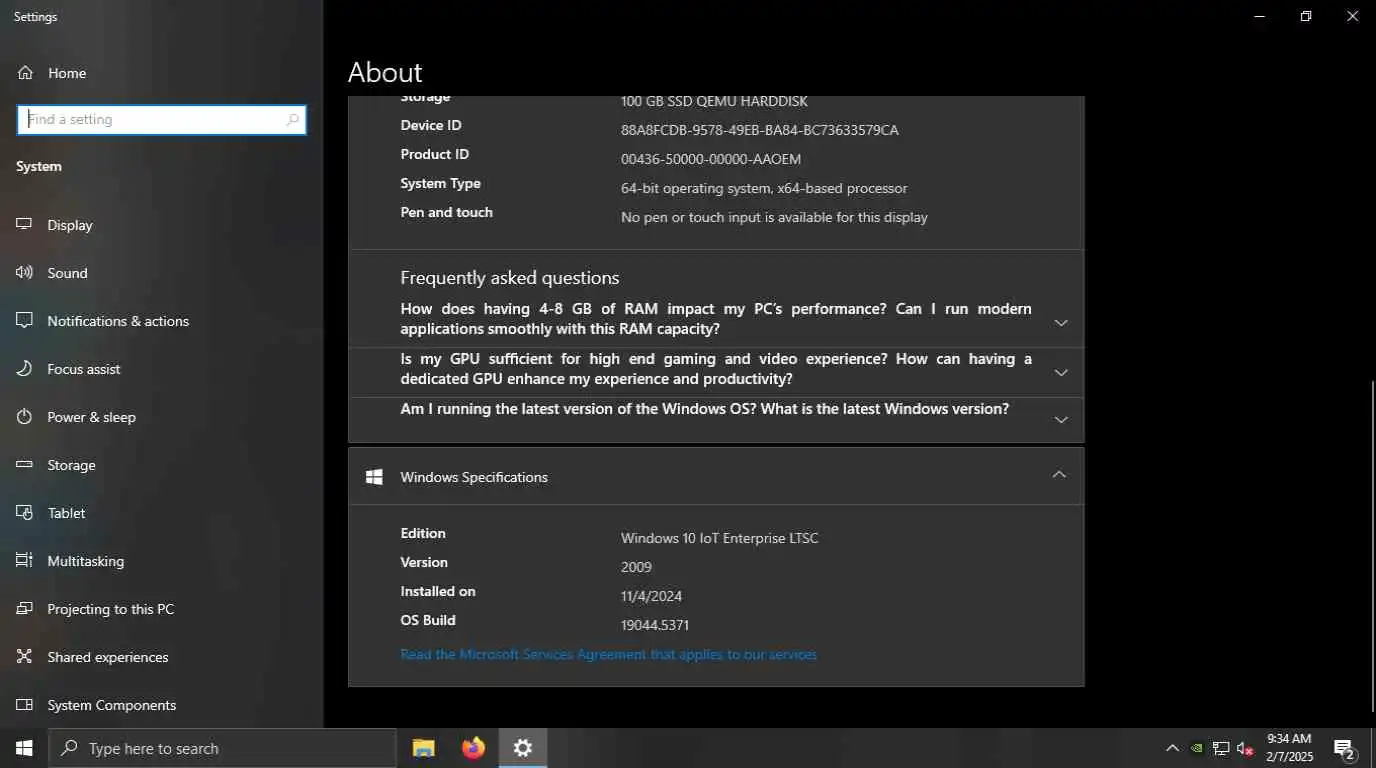Viewport: 1376px width, 768px height.
Task: Click the Sound speaker icon in sidebar
Action: [x=25, y=273]
